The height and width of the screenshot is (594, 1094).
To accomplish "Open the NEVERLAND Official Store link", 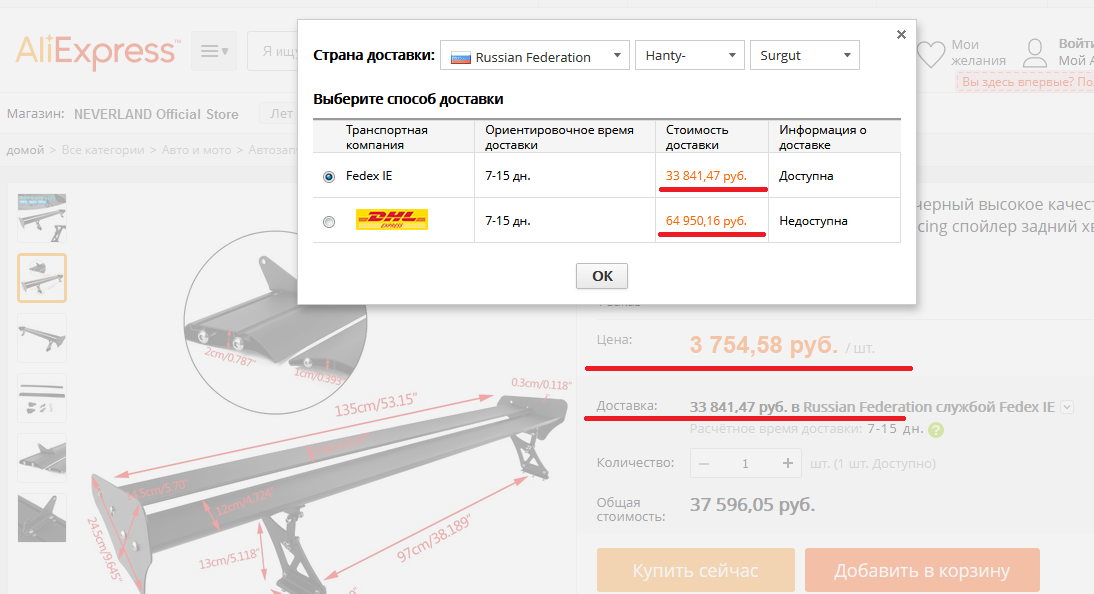I will coord(156,114).
